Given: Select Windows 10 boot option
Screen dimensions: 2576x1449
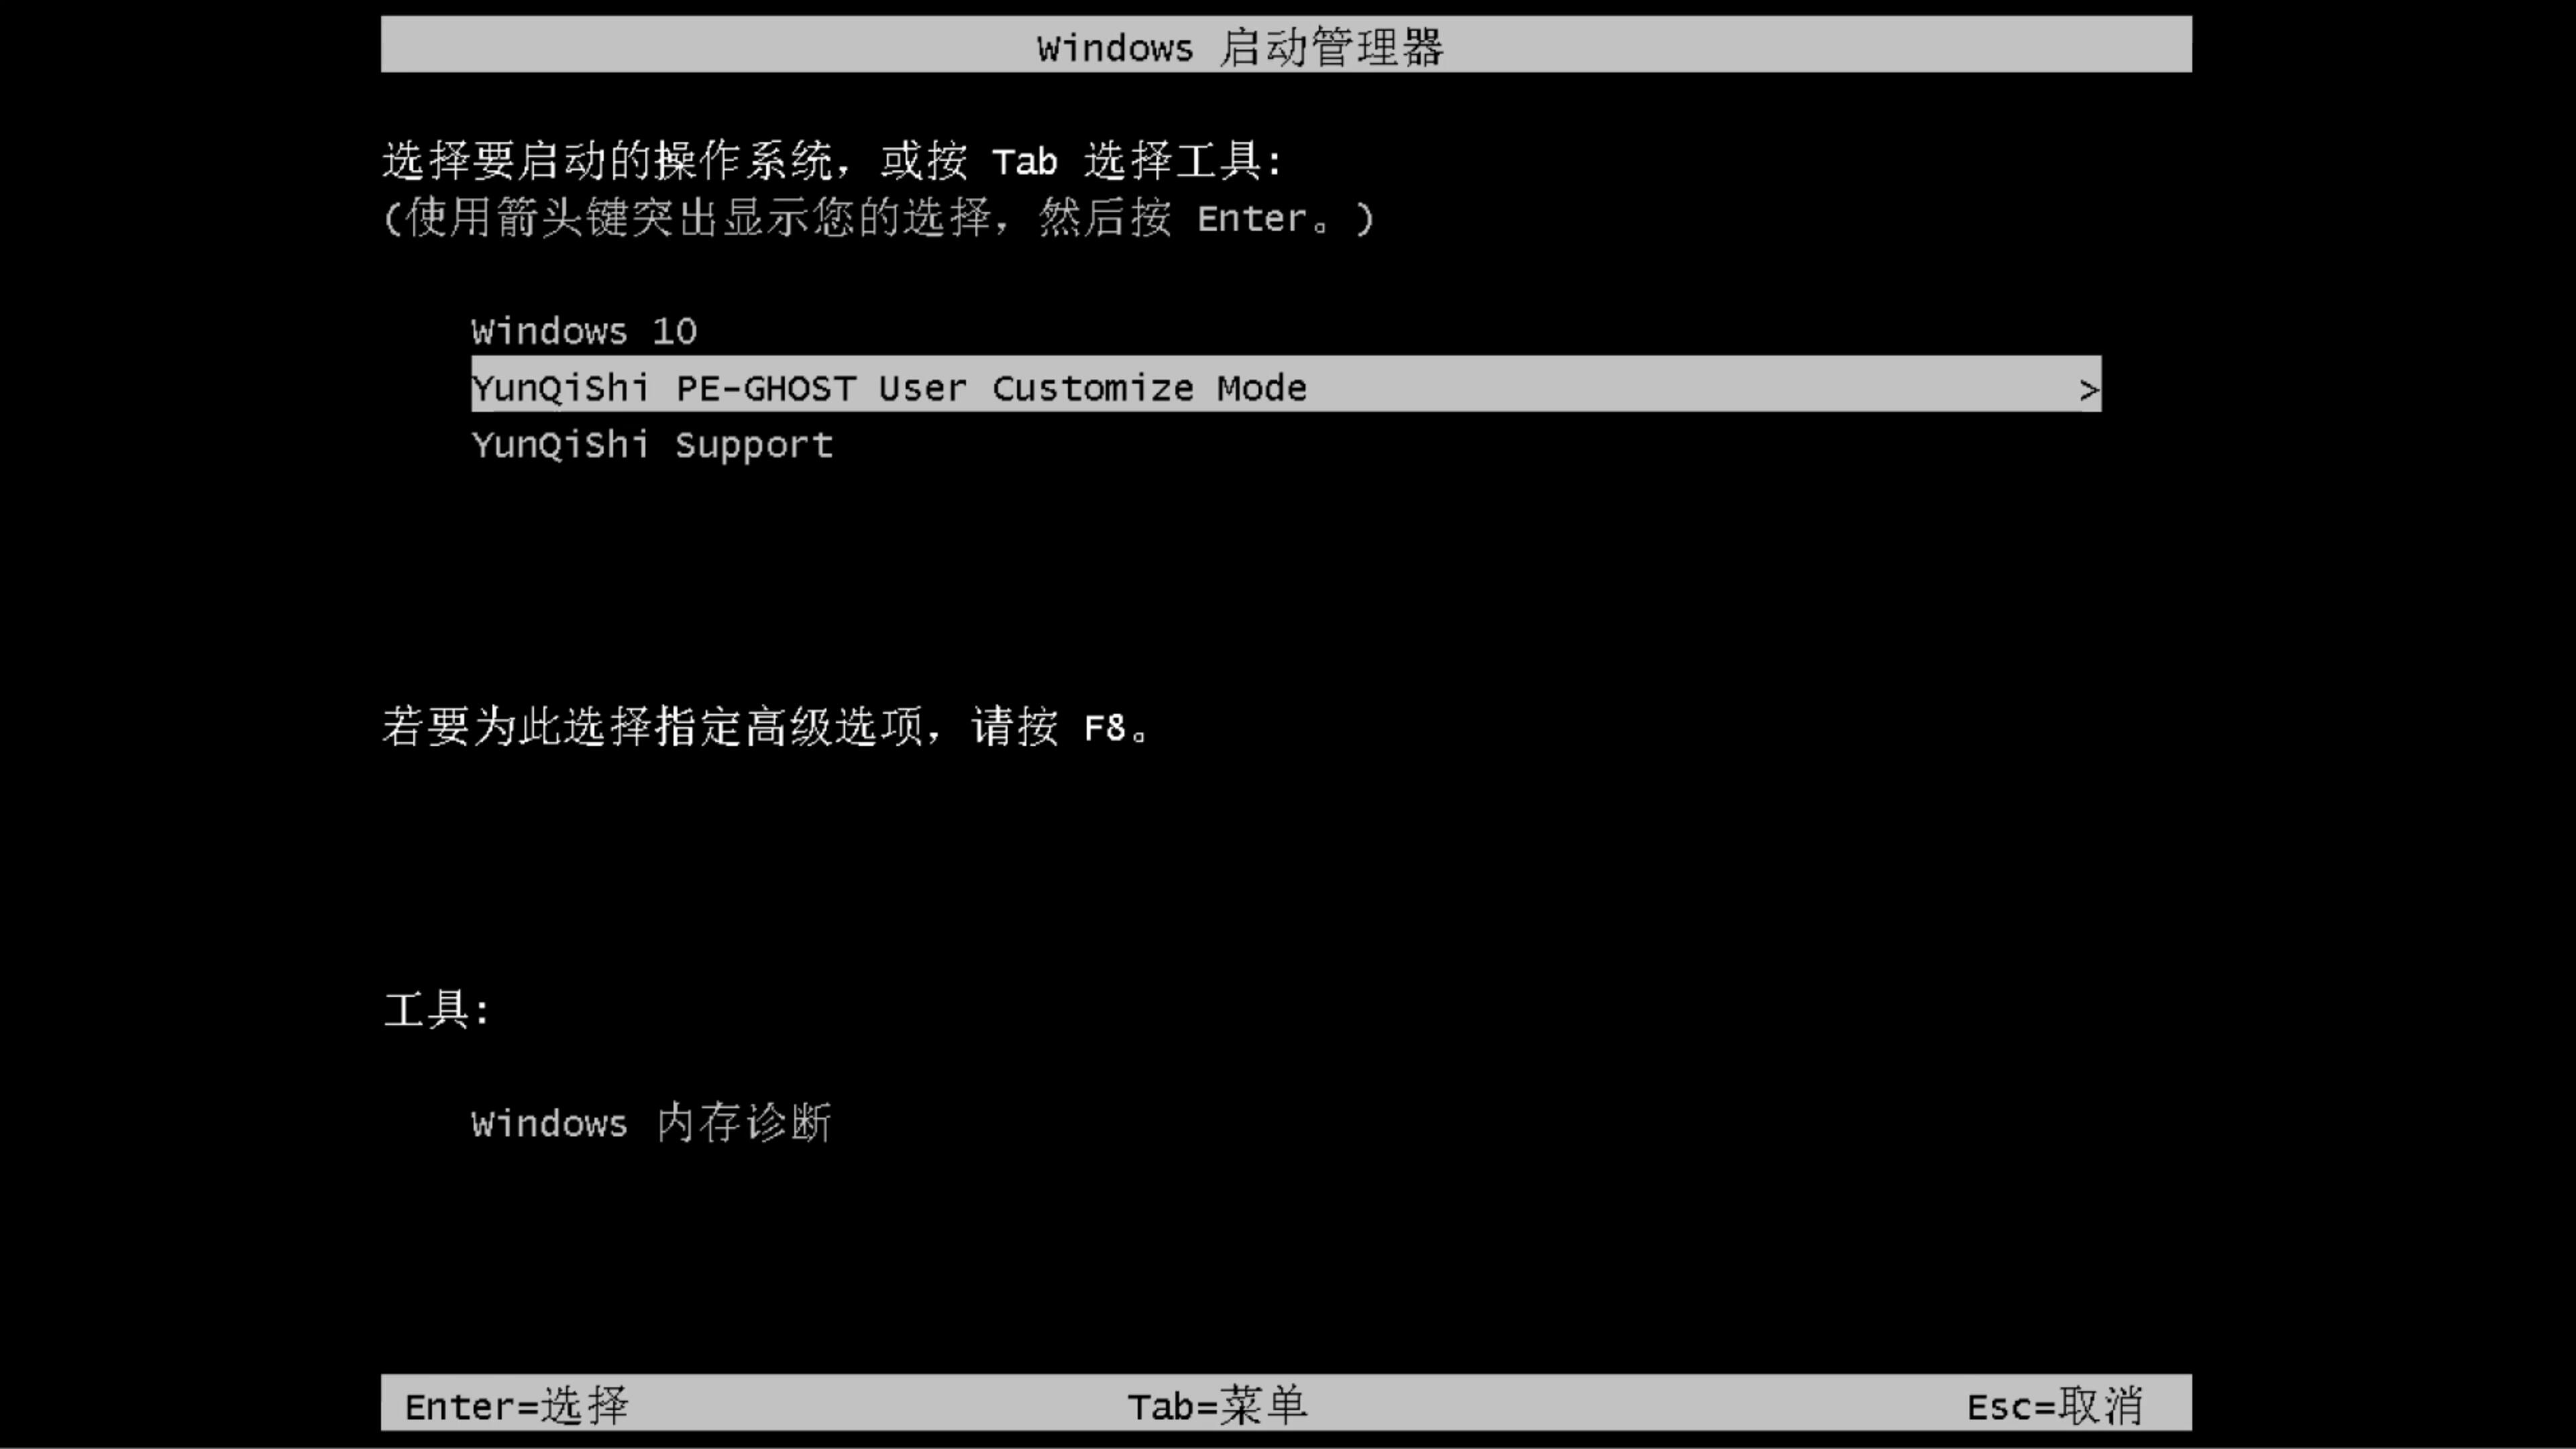Looking at the screenshot, I should 584,331.
